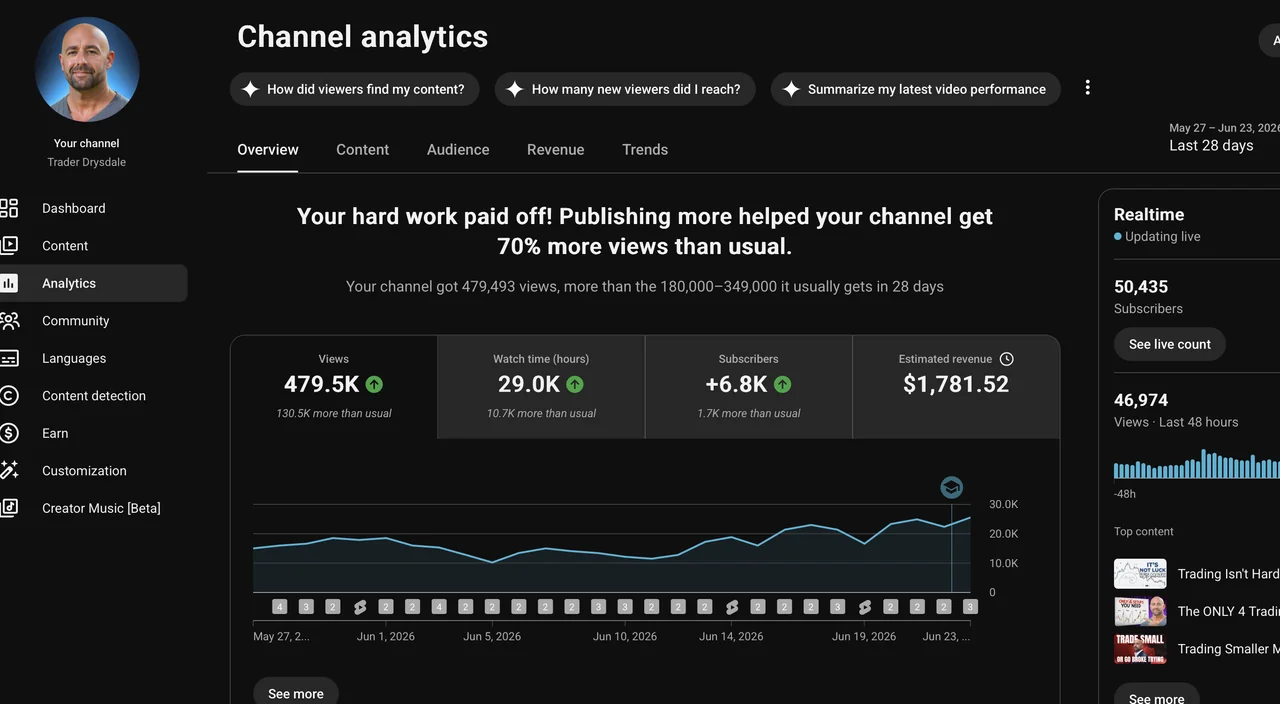This screenshot has width=1280, height=704.
Task: Click the '50,435' subscriber count
Action: click(1141, 287)
